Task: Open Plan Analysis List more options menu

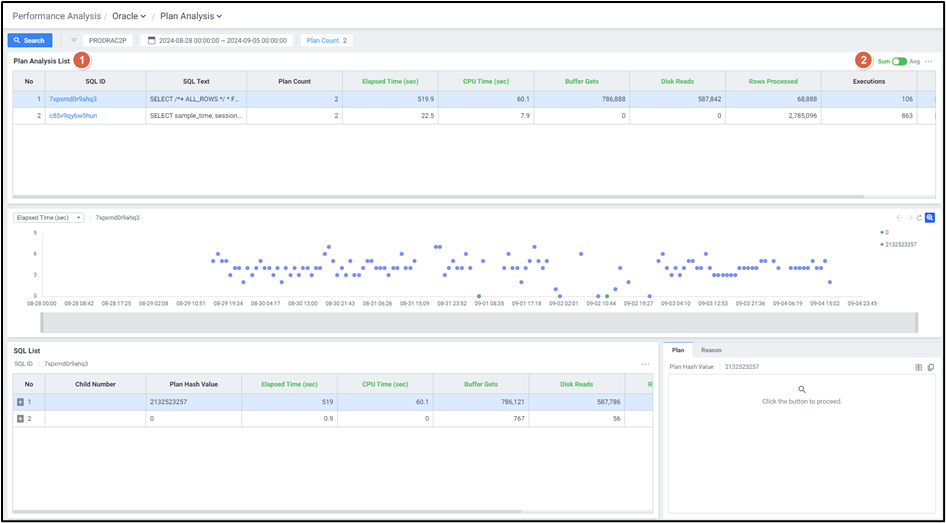Action: [x=928, y=61]
